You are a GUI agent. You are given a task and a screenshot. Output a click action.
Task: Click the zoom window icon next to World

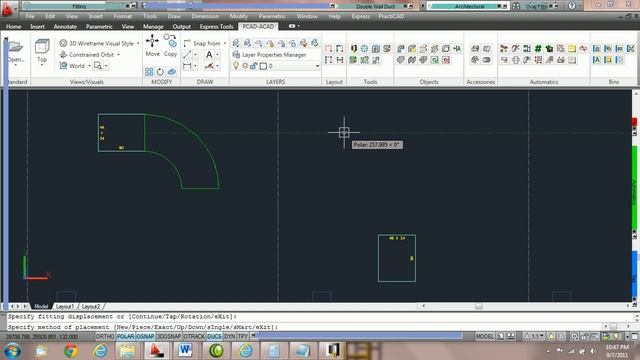(x=98, y=66)
